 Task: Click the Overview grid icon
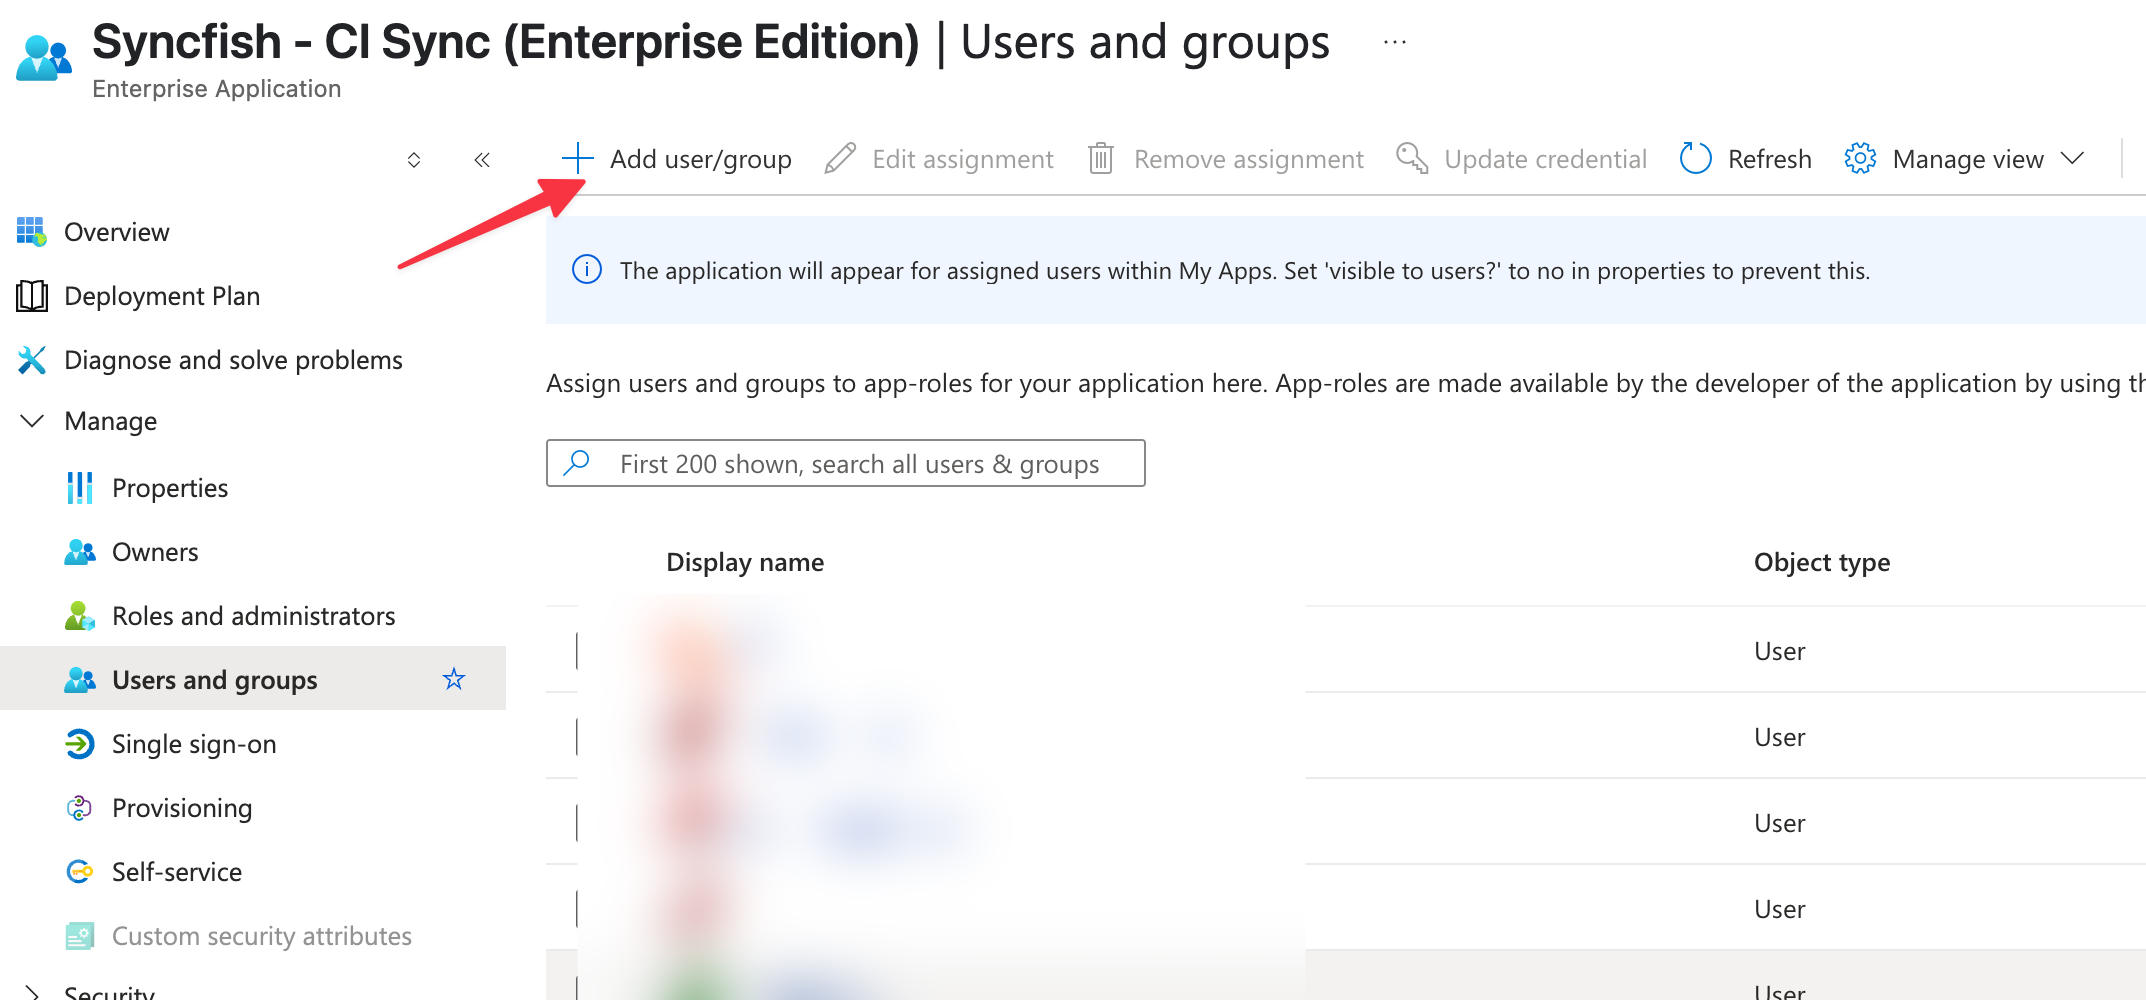32,232
